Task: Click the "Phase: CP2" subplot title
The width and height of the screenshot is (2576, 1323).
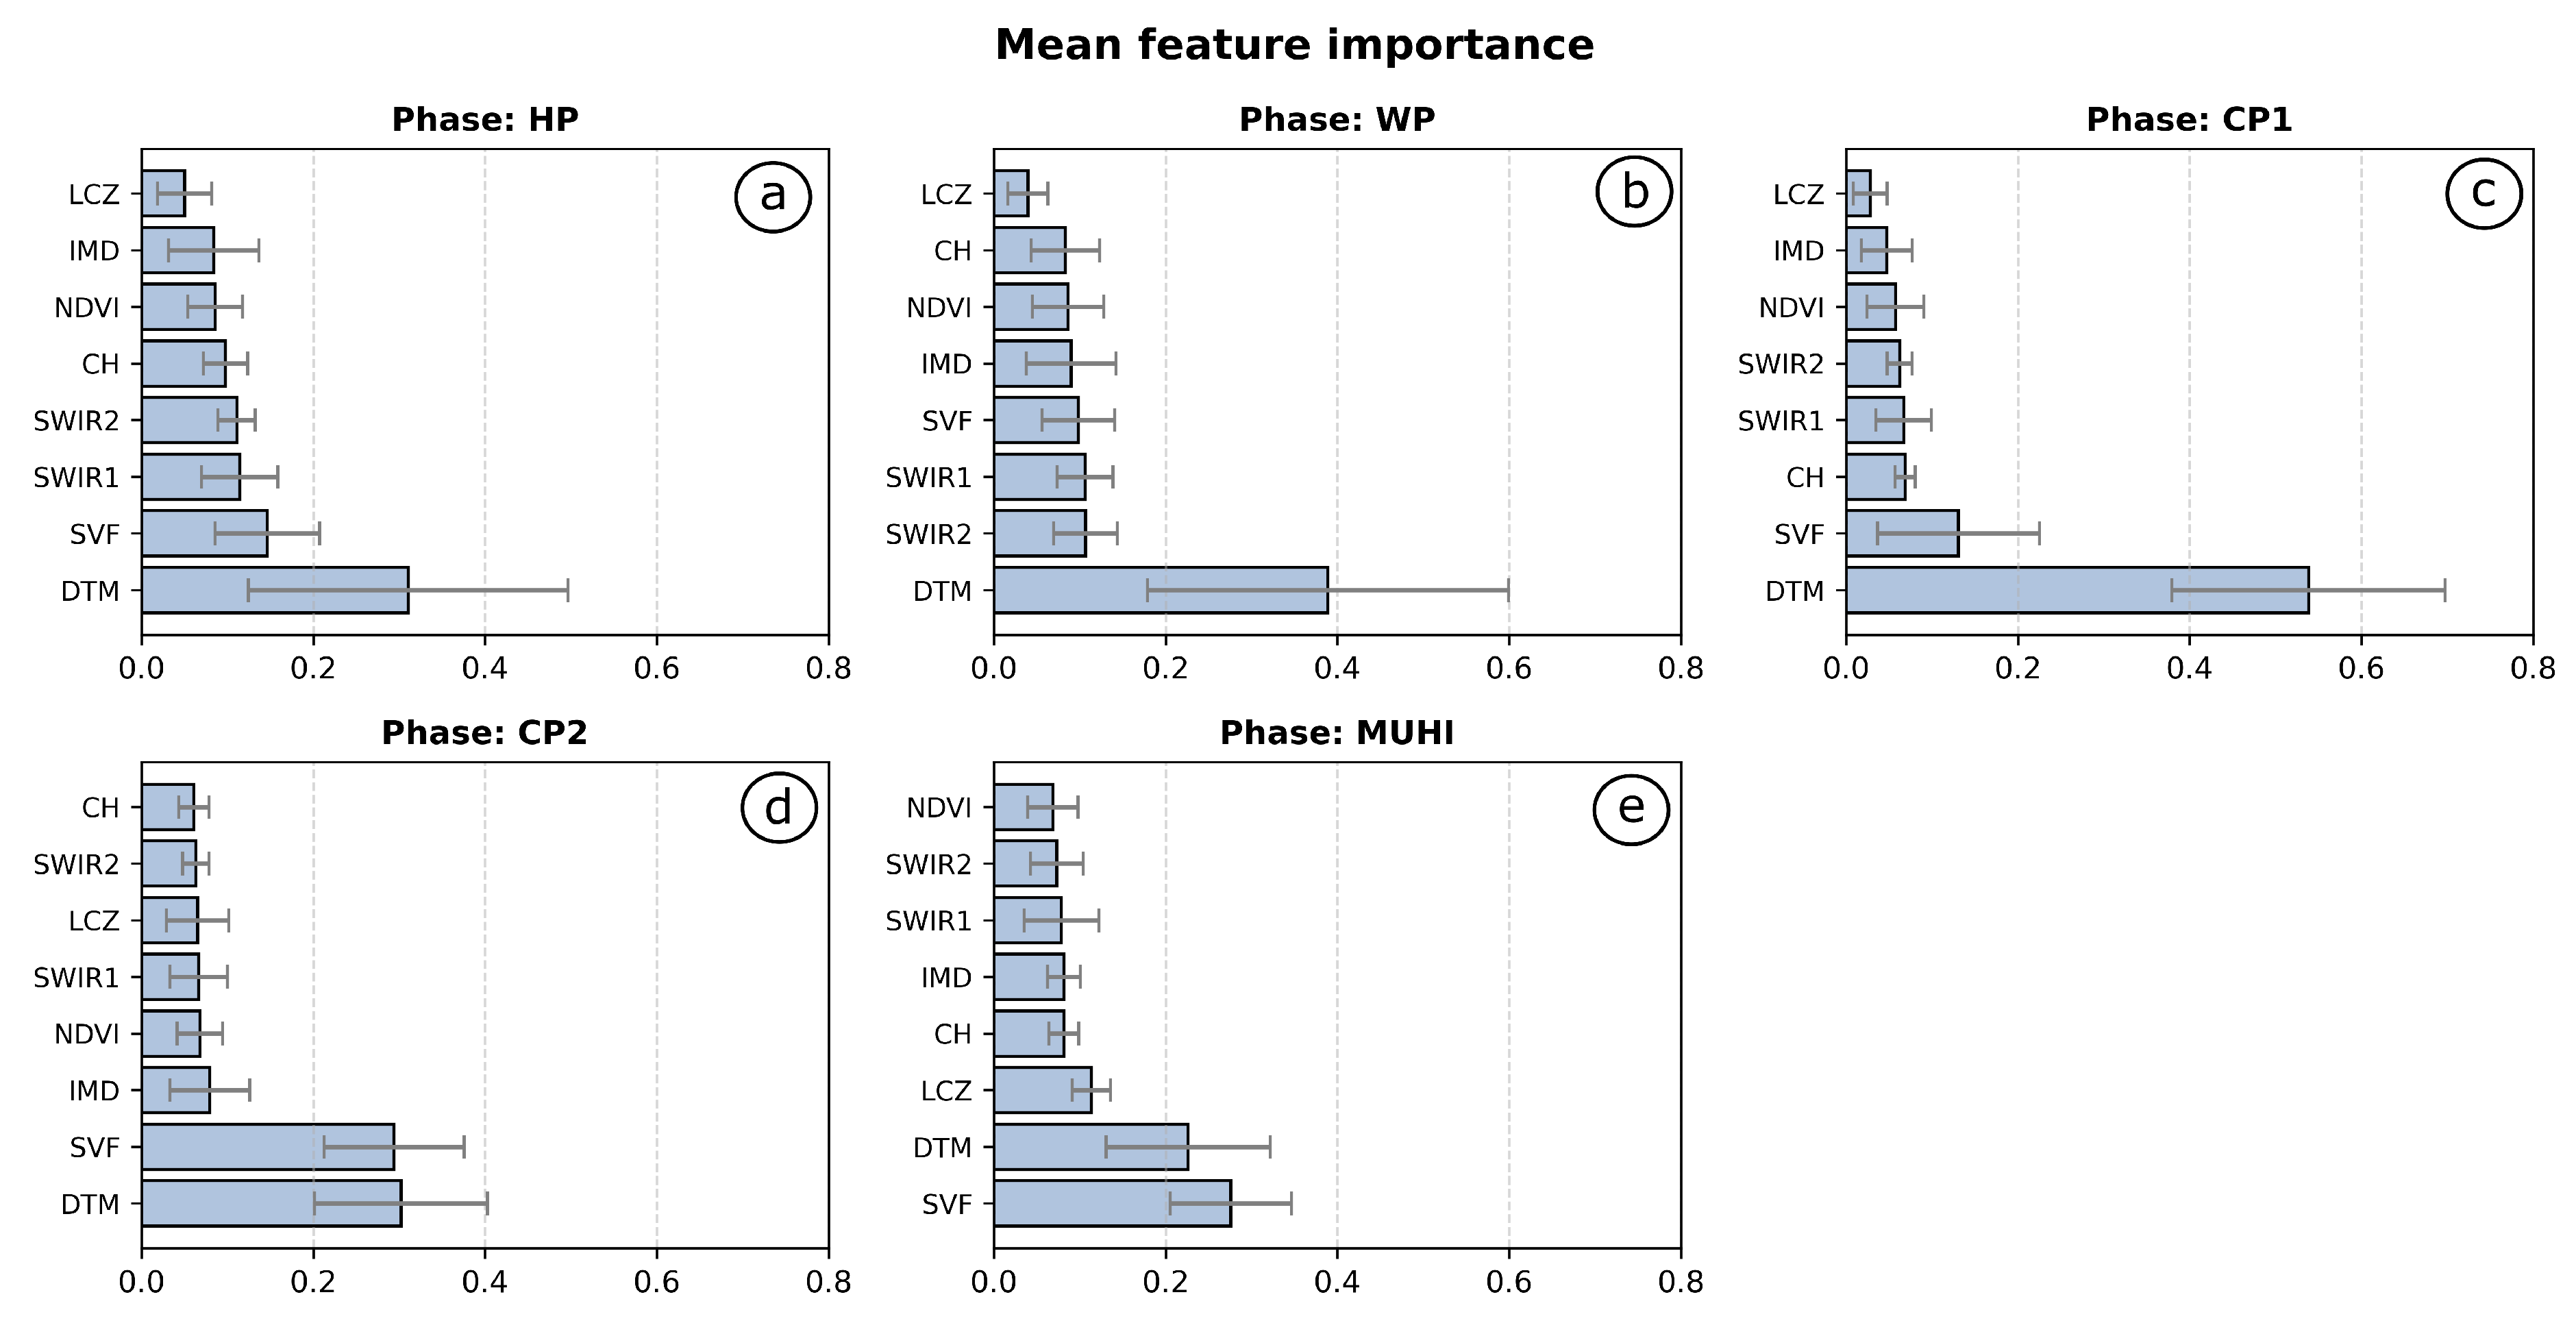Action: [484, 733]
